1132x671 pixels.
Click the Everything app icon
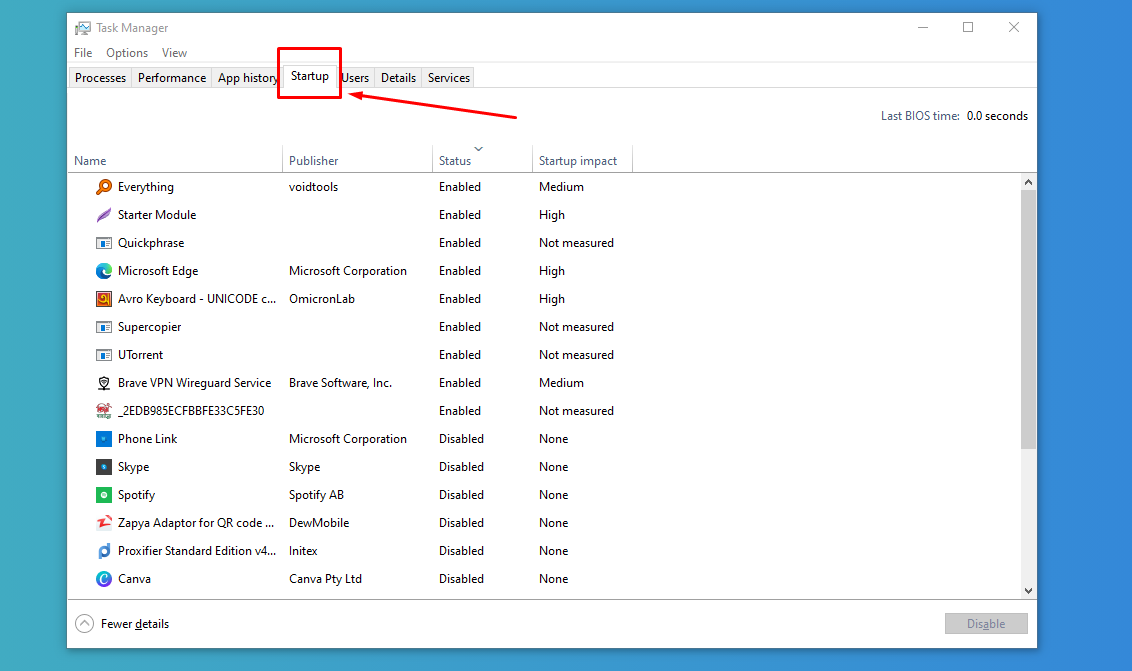pos(104,186)
